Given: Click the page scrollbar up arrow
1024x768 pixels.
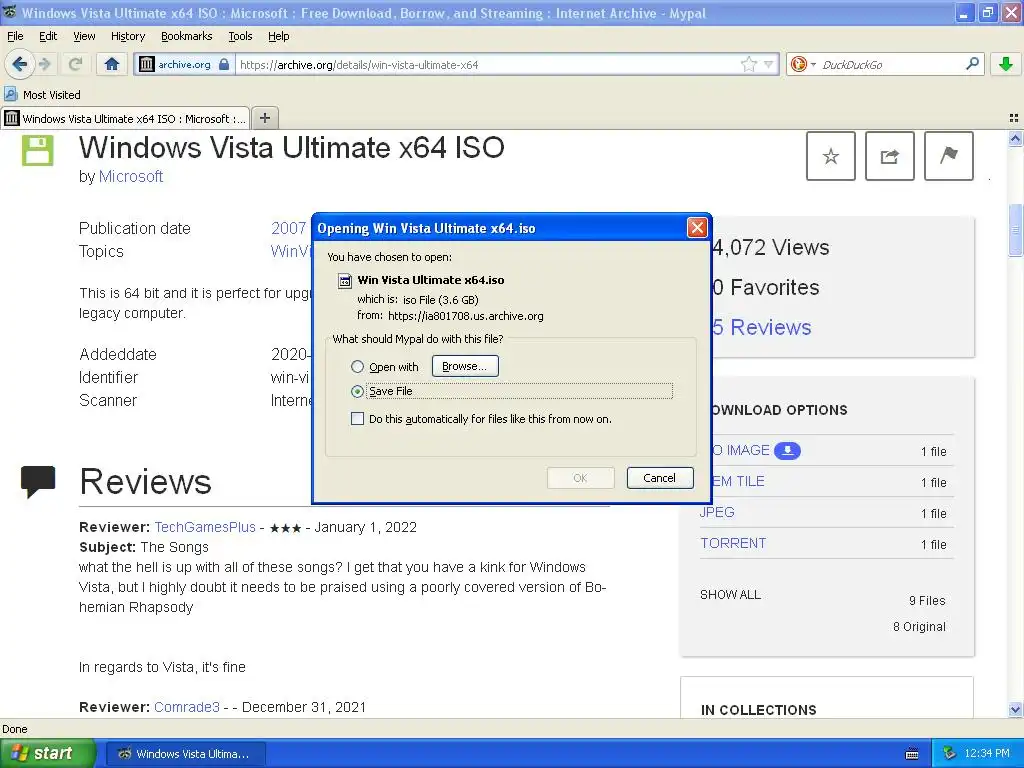Looking at the screenshot, I should click(x=1015, y=138).
